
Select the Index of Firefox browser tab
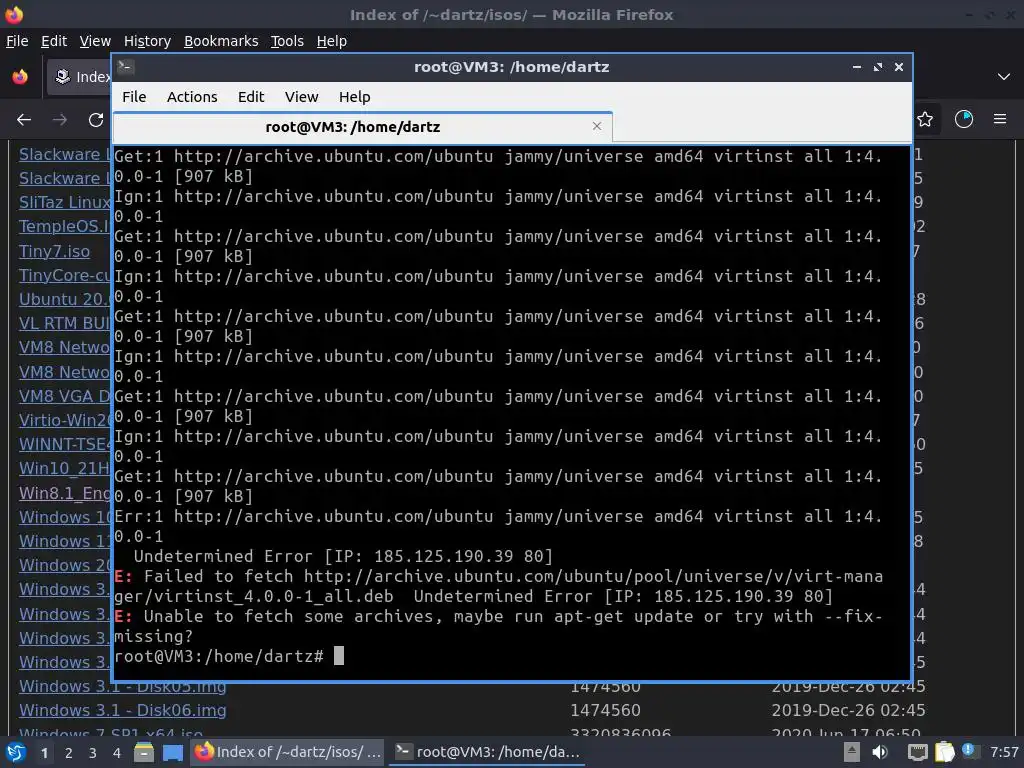point(78,77)
